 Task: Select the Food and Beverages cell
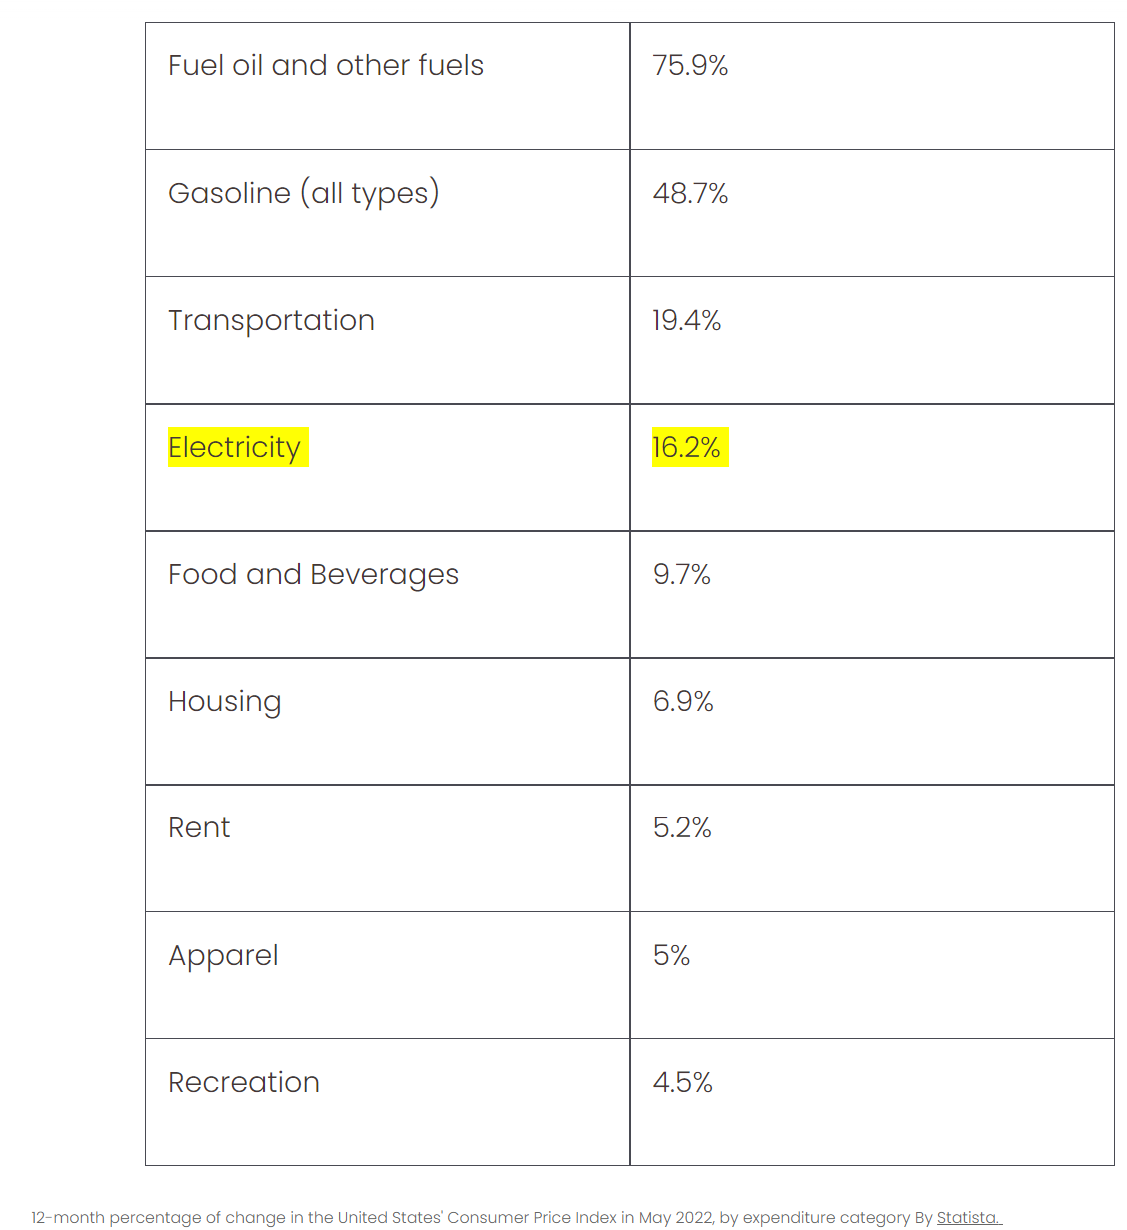(313, 574)
